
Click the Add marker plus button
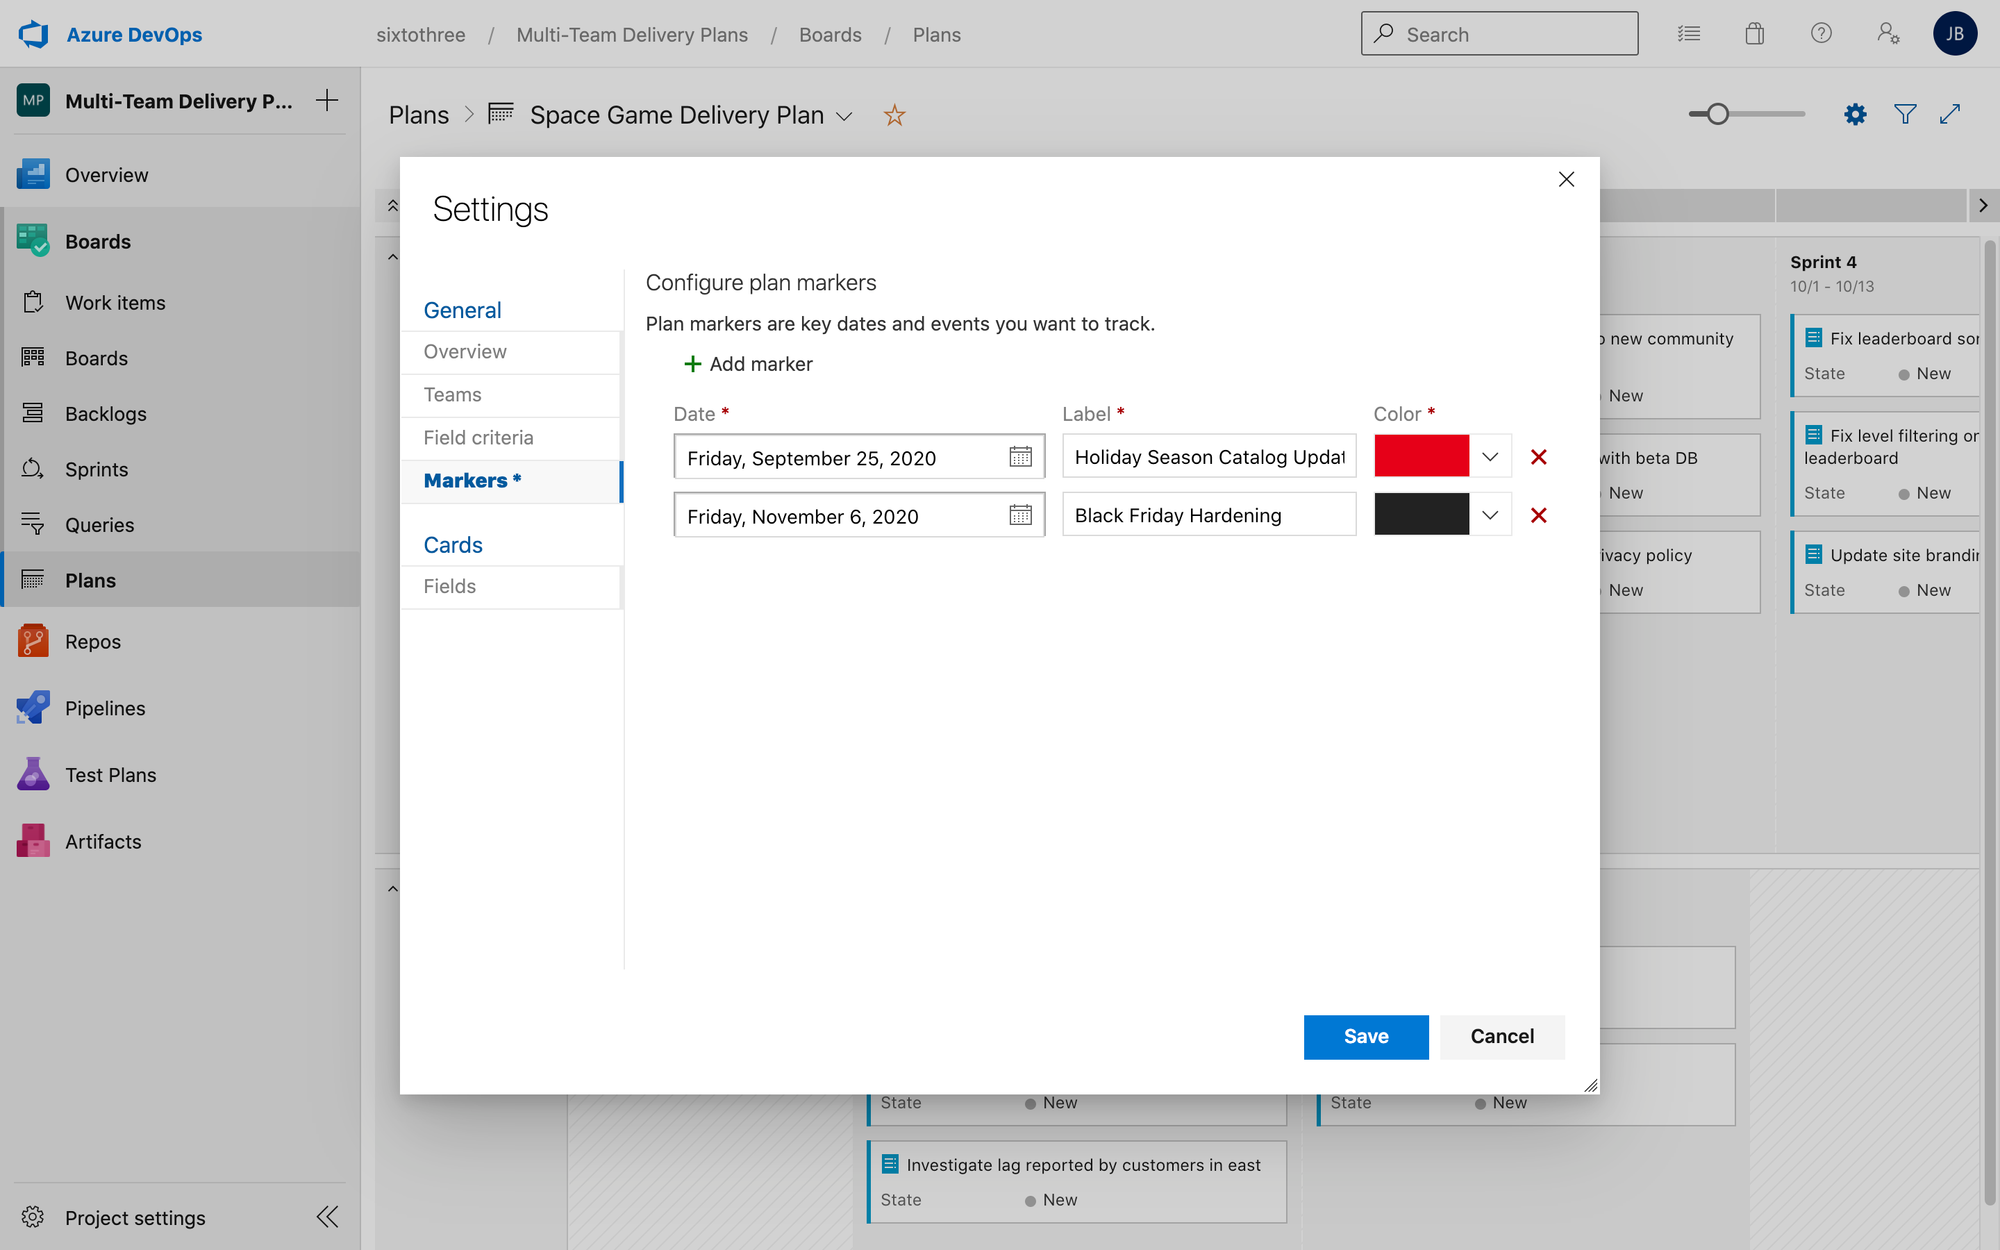(692, 364)
